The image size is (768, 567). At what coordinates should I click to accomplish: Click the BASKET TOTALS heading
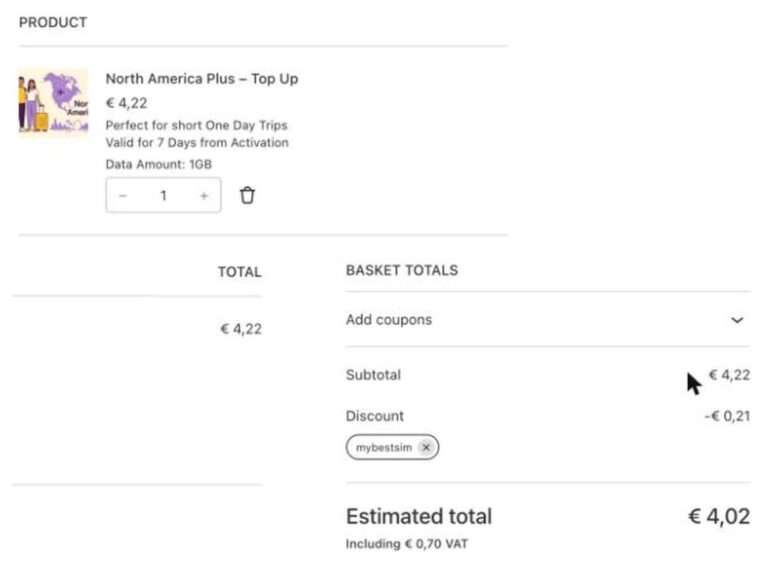pyautogui.click(x=402, y=270)
